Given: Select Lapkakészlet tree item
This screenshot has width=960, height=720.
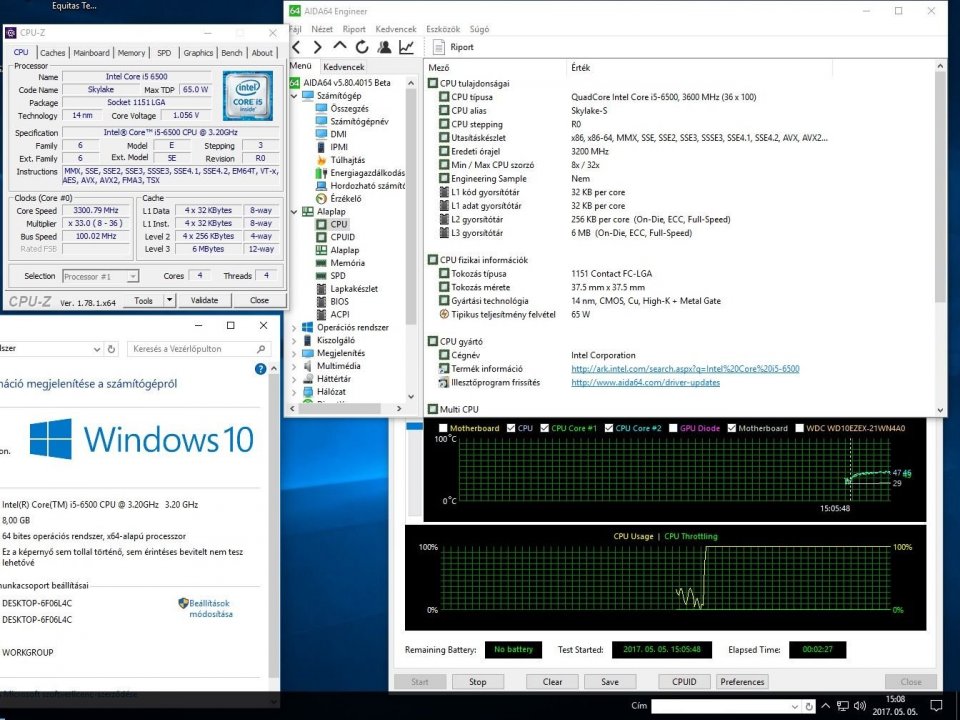Looking at the screenshot, I should pyautogui.click(x=354, y=288).
